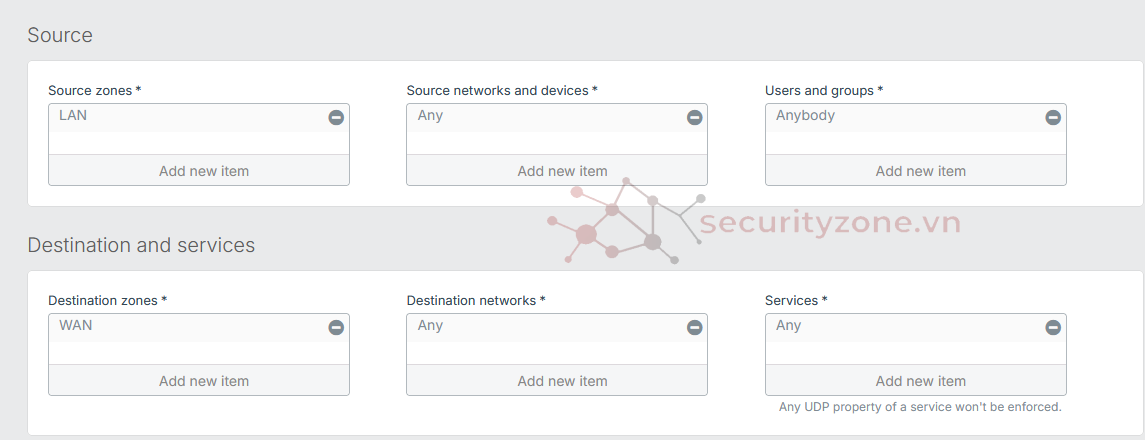This screenshot has width=1145, height=440.
Task: Click the Source section heading
Action: 60,35
